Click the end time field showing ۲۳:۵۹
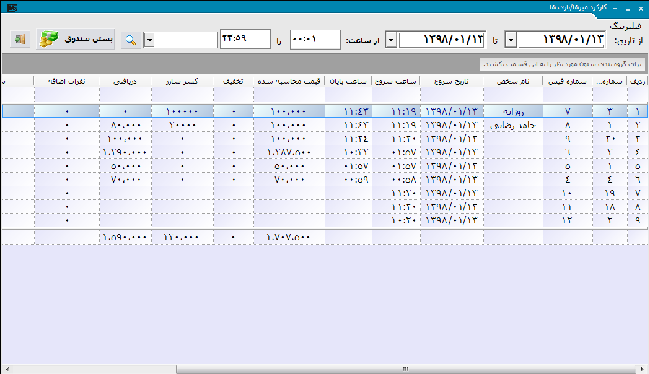 [245, 39]
